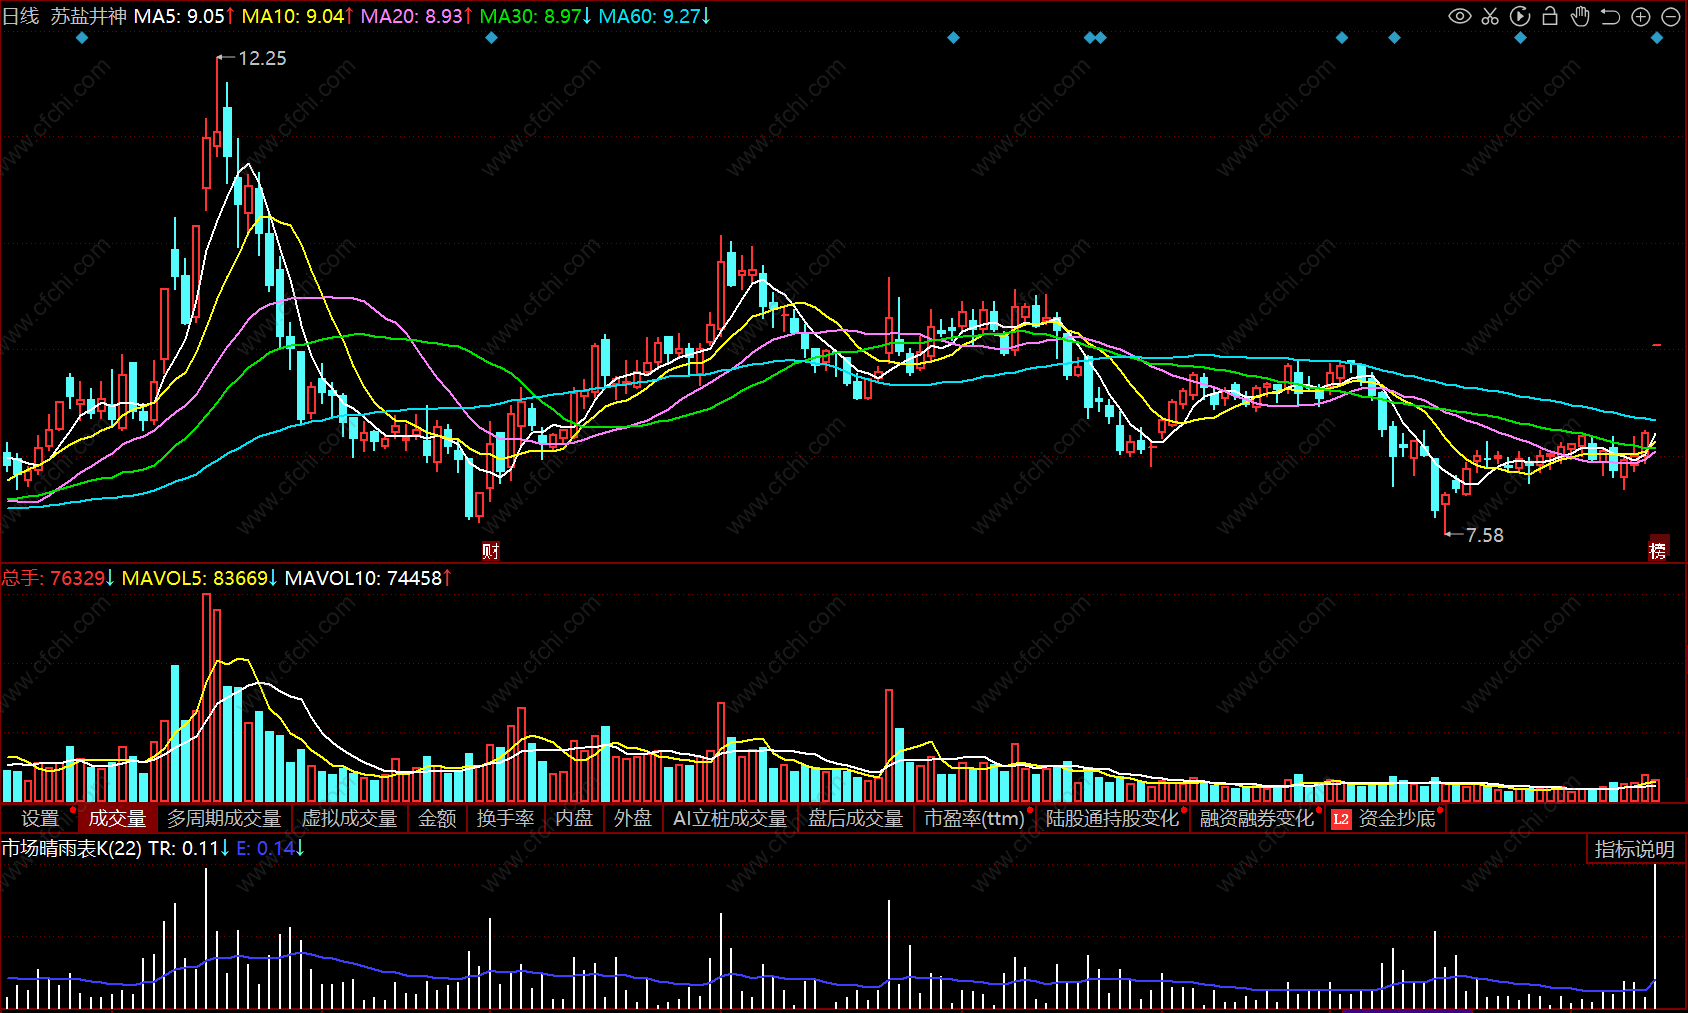The width and height of the screenshot is (1688, 1013).
Task: Open the 融资融券变化 tab
Action: [1257, 819]
